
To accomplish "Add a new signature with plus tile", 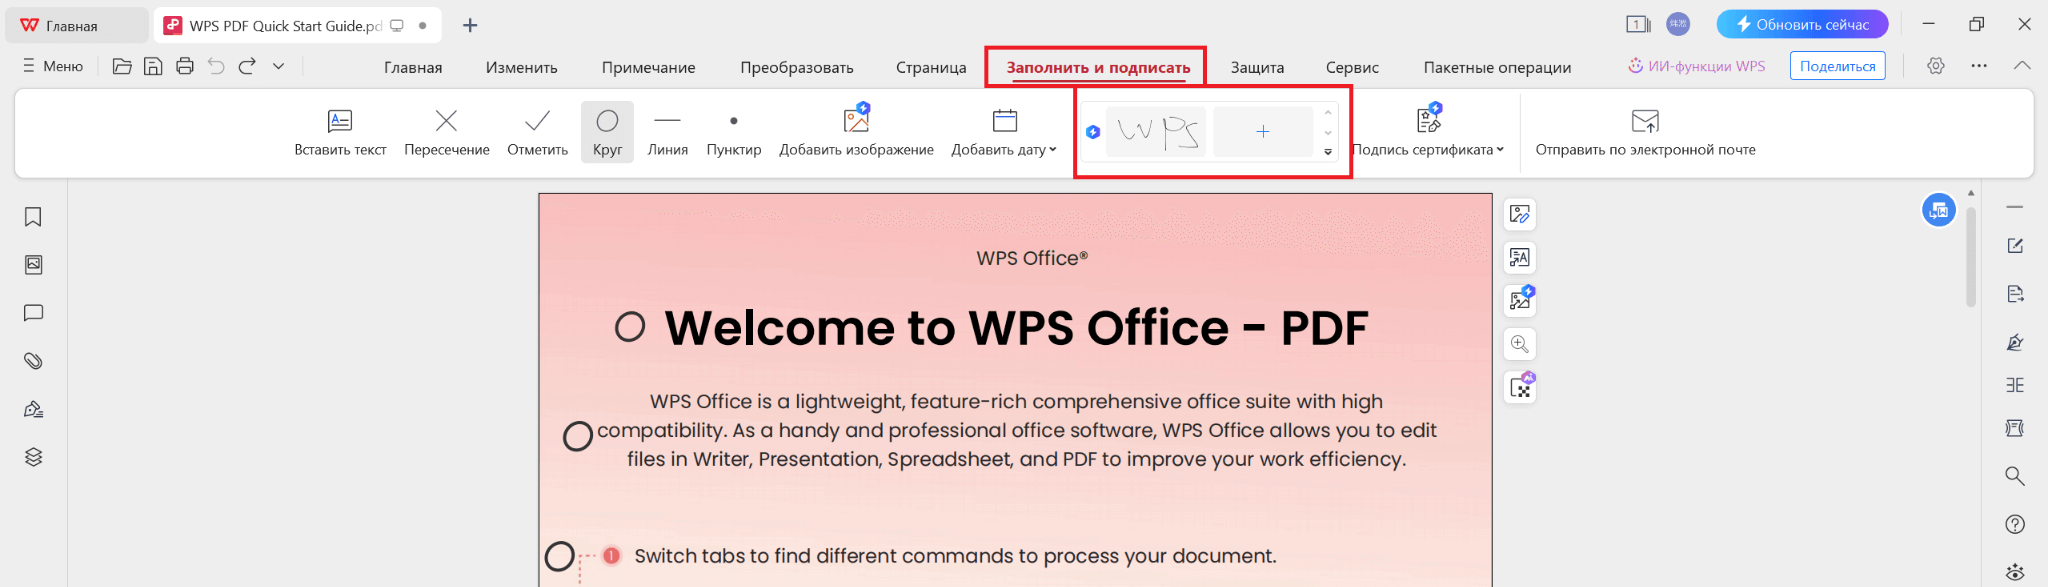I will (1263, 131).
